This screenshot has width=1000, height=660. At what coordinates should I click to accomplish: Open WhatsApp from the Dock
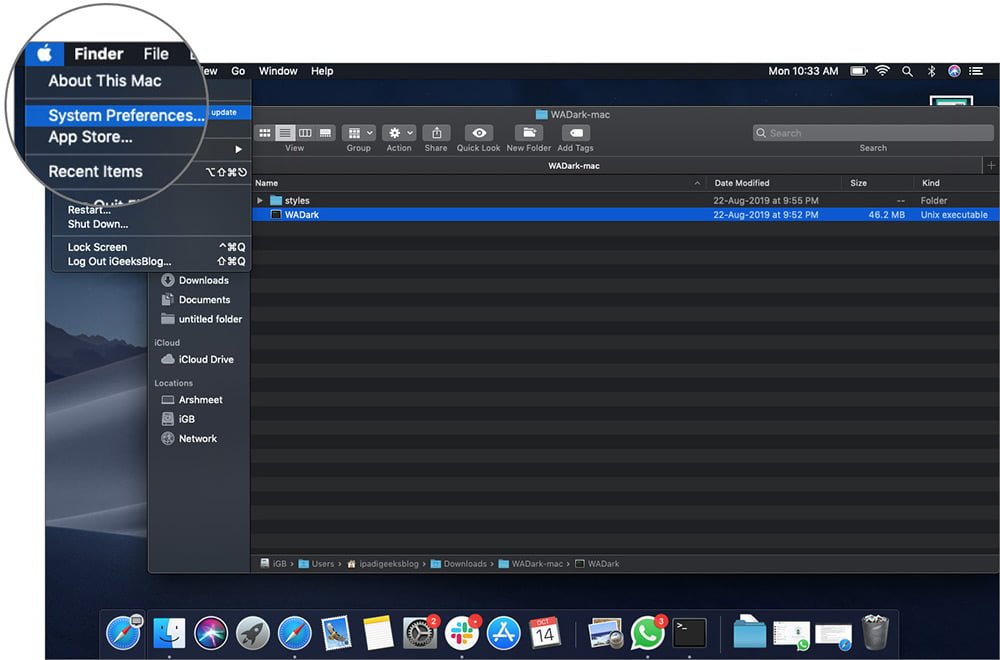tap(647, 634)
